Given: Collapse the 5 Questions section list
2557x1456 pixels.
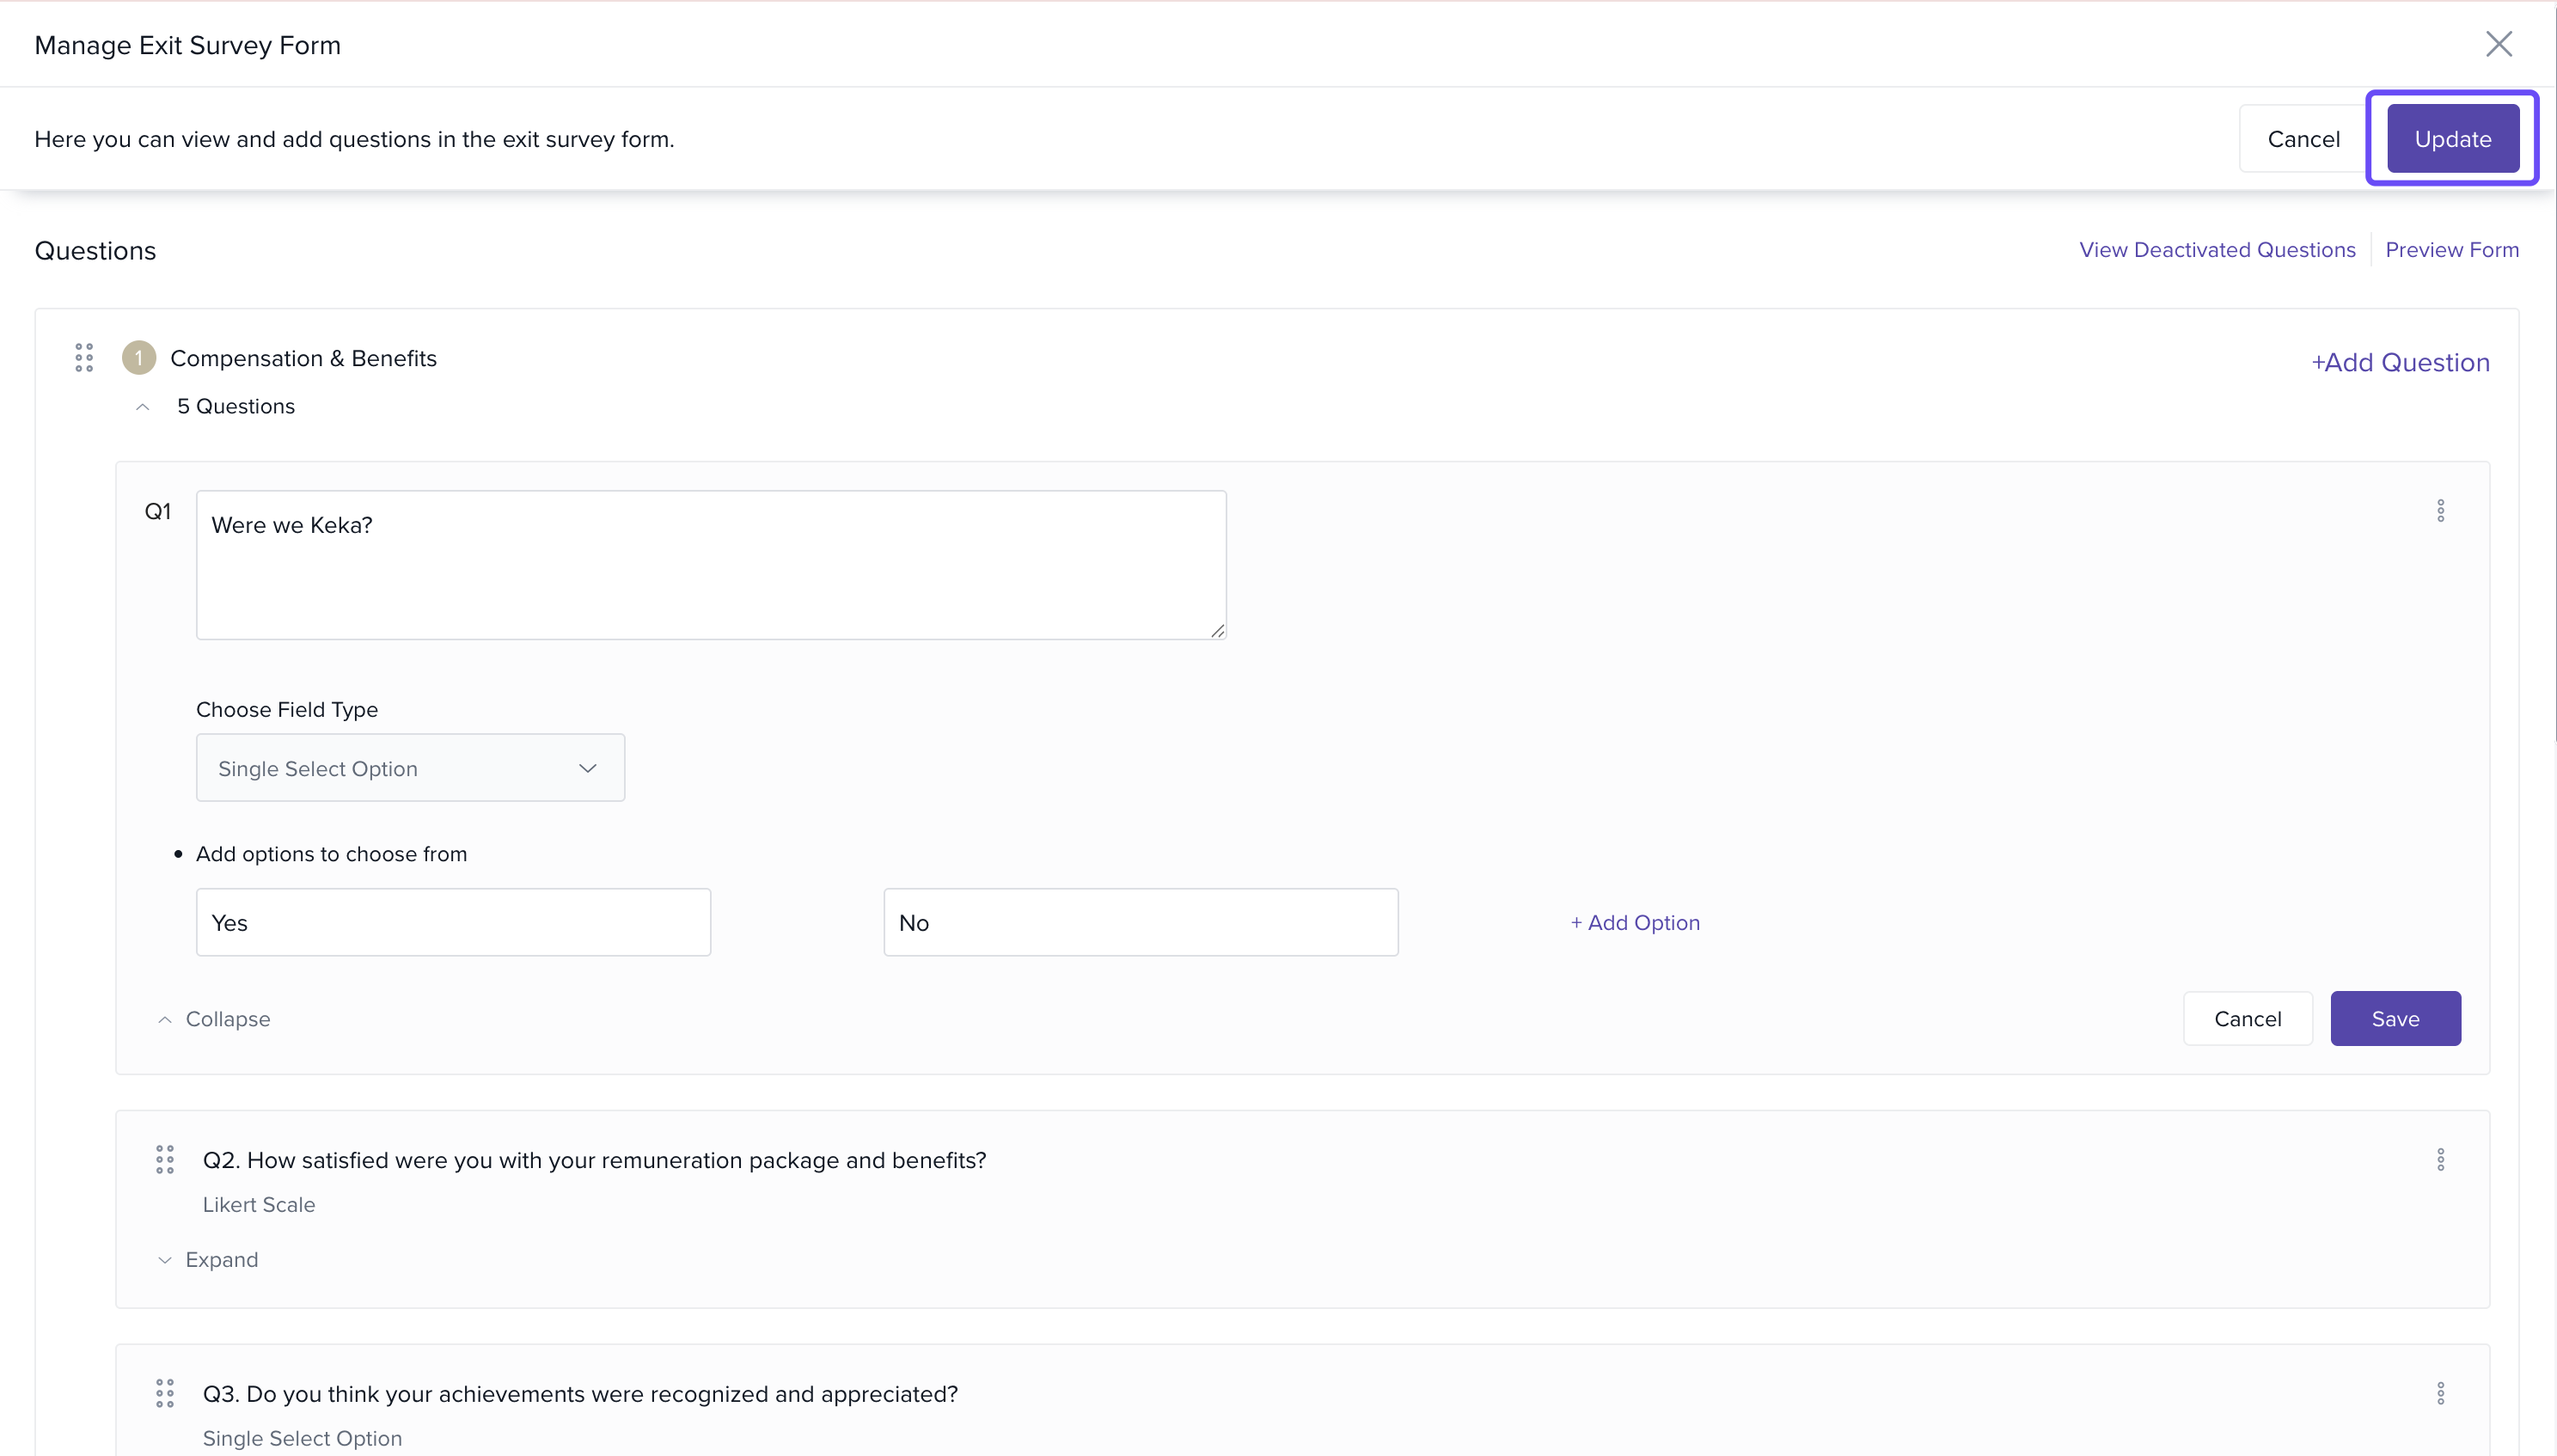Looking at the screenshot, I should (143, 407).
